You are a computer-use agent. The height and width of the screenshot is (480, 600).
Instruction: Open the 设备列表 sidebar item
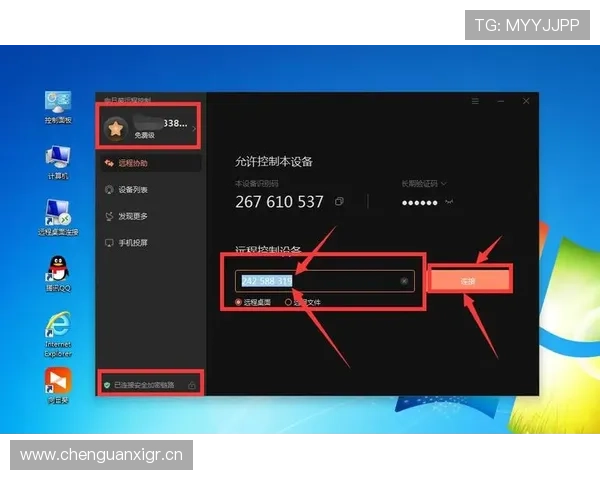[x=126, y=189]
